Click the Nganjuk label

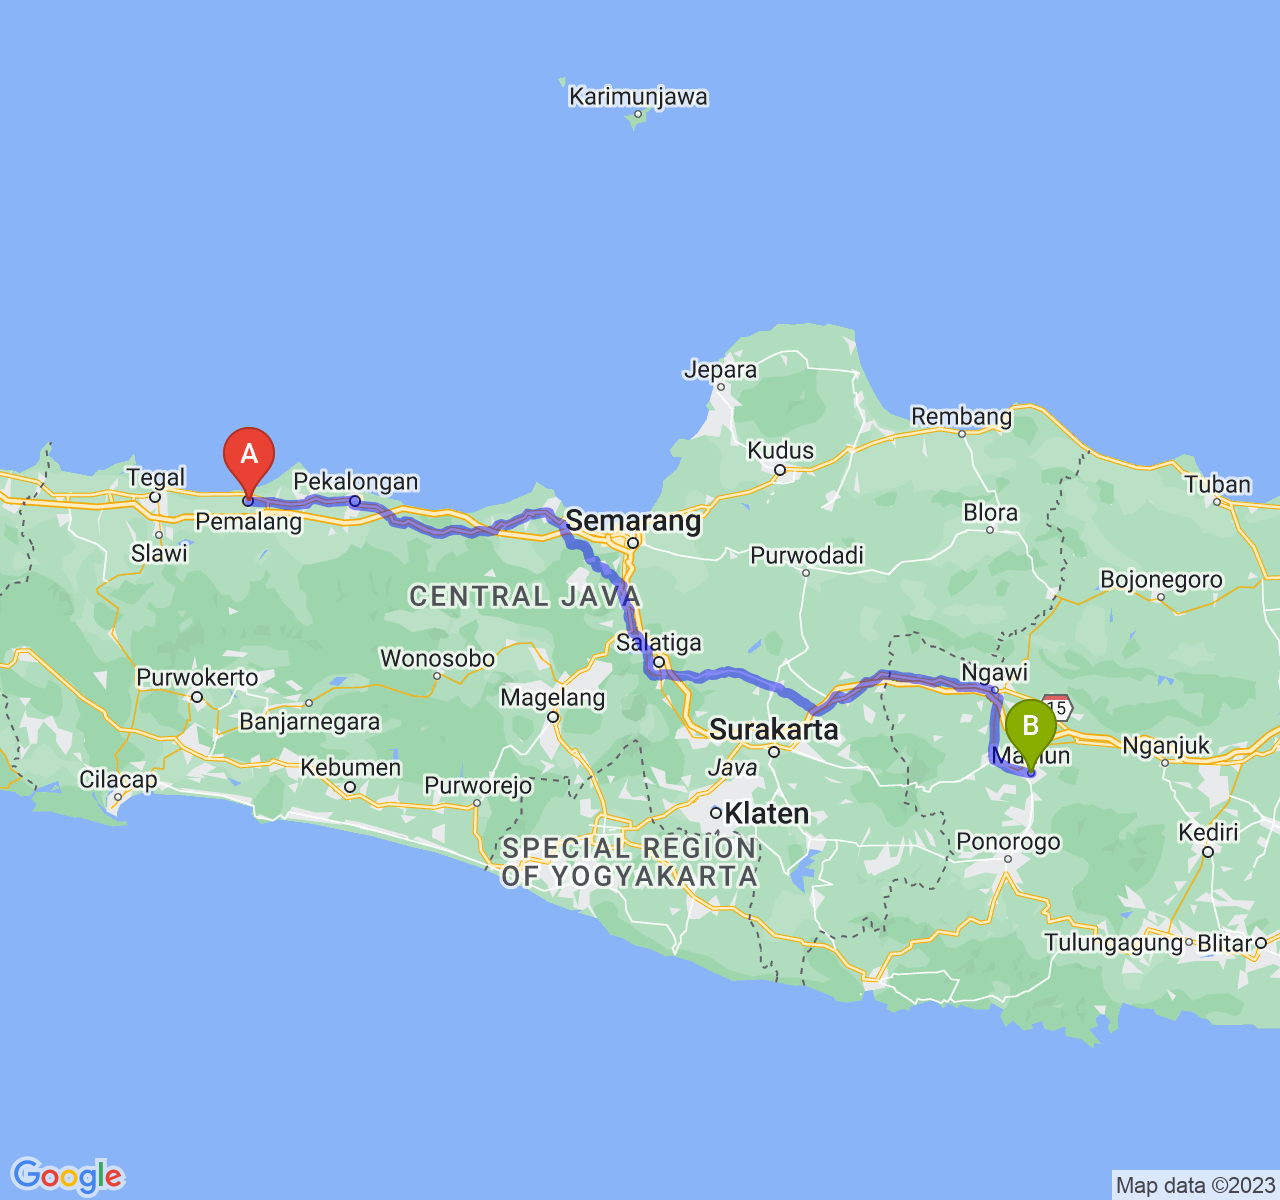coord(1166,745)
